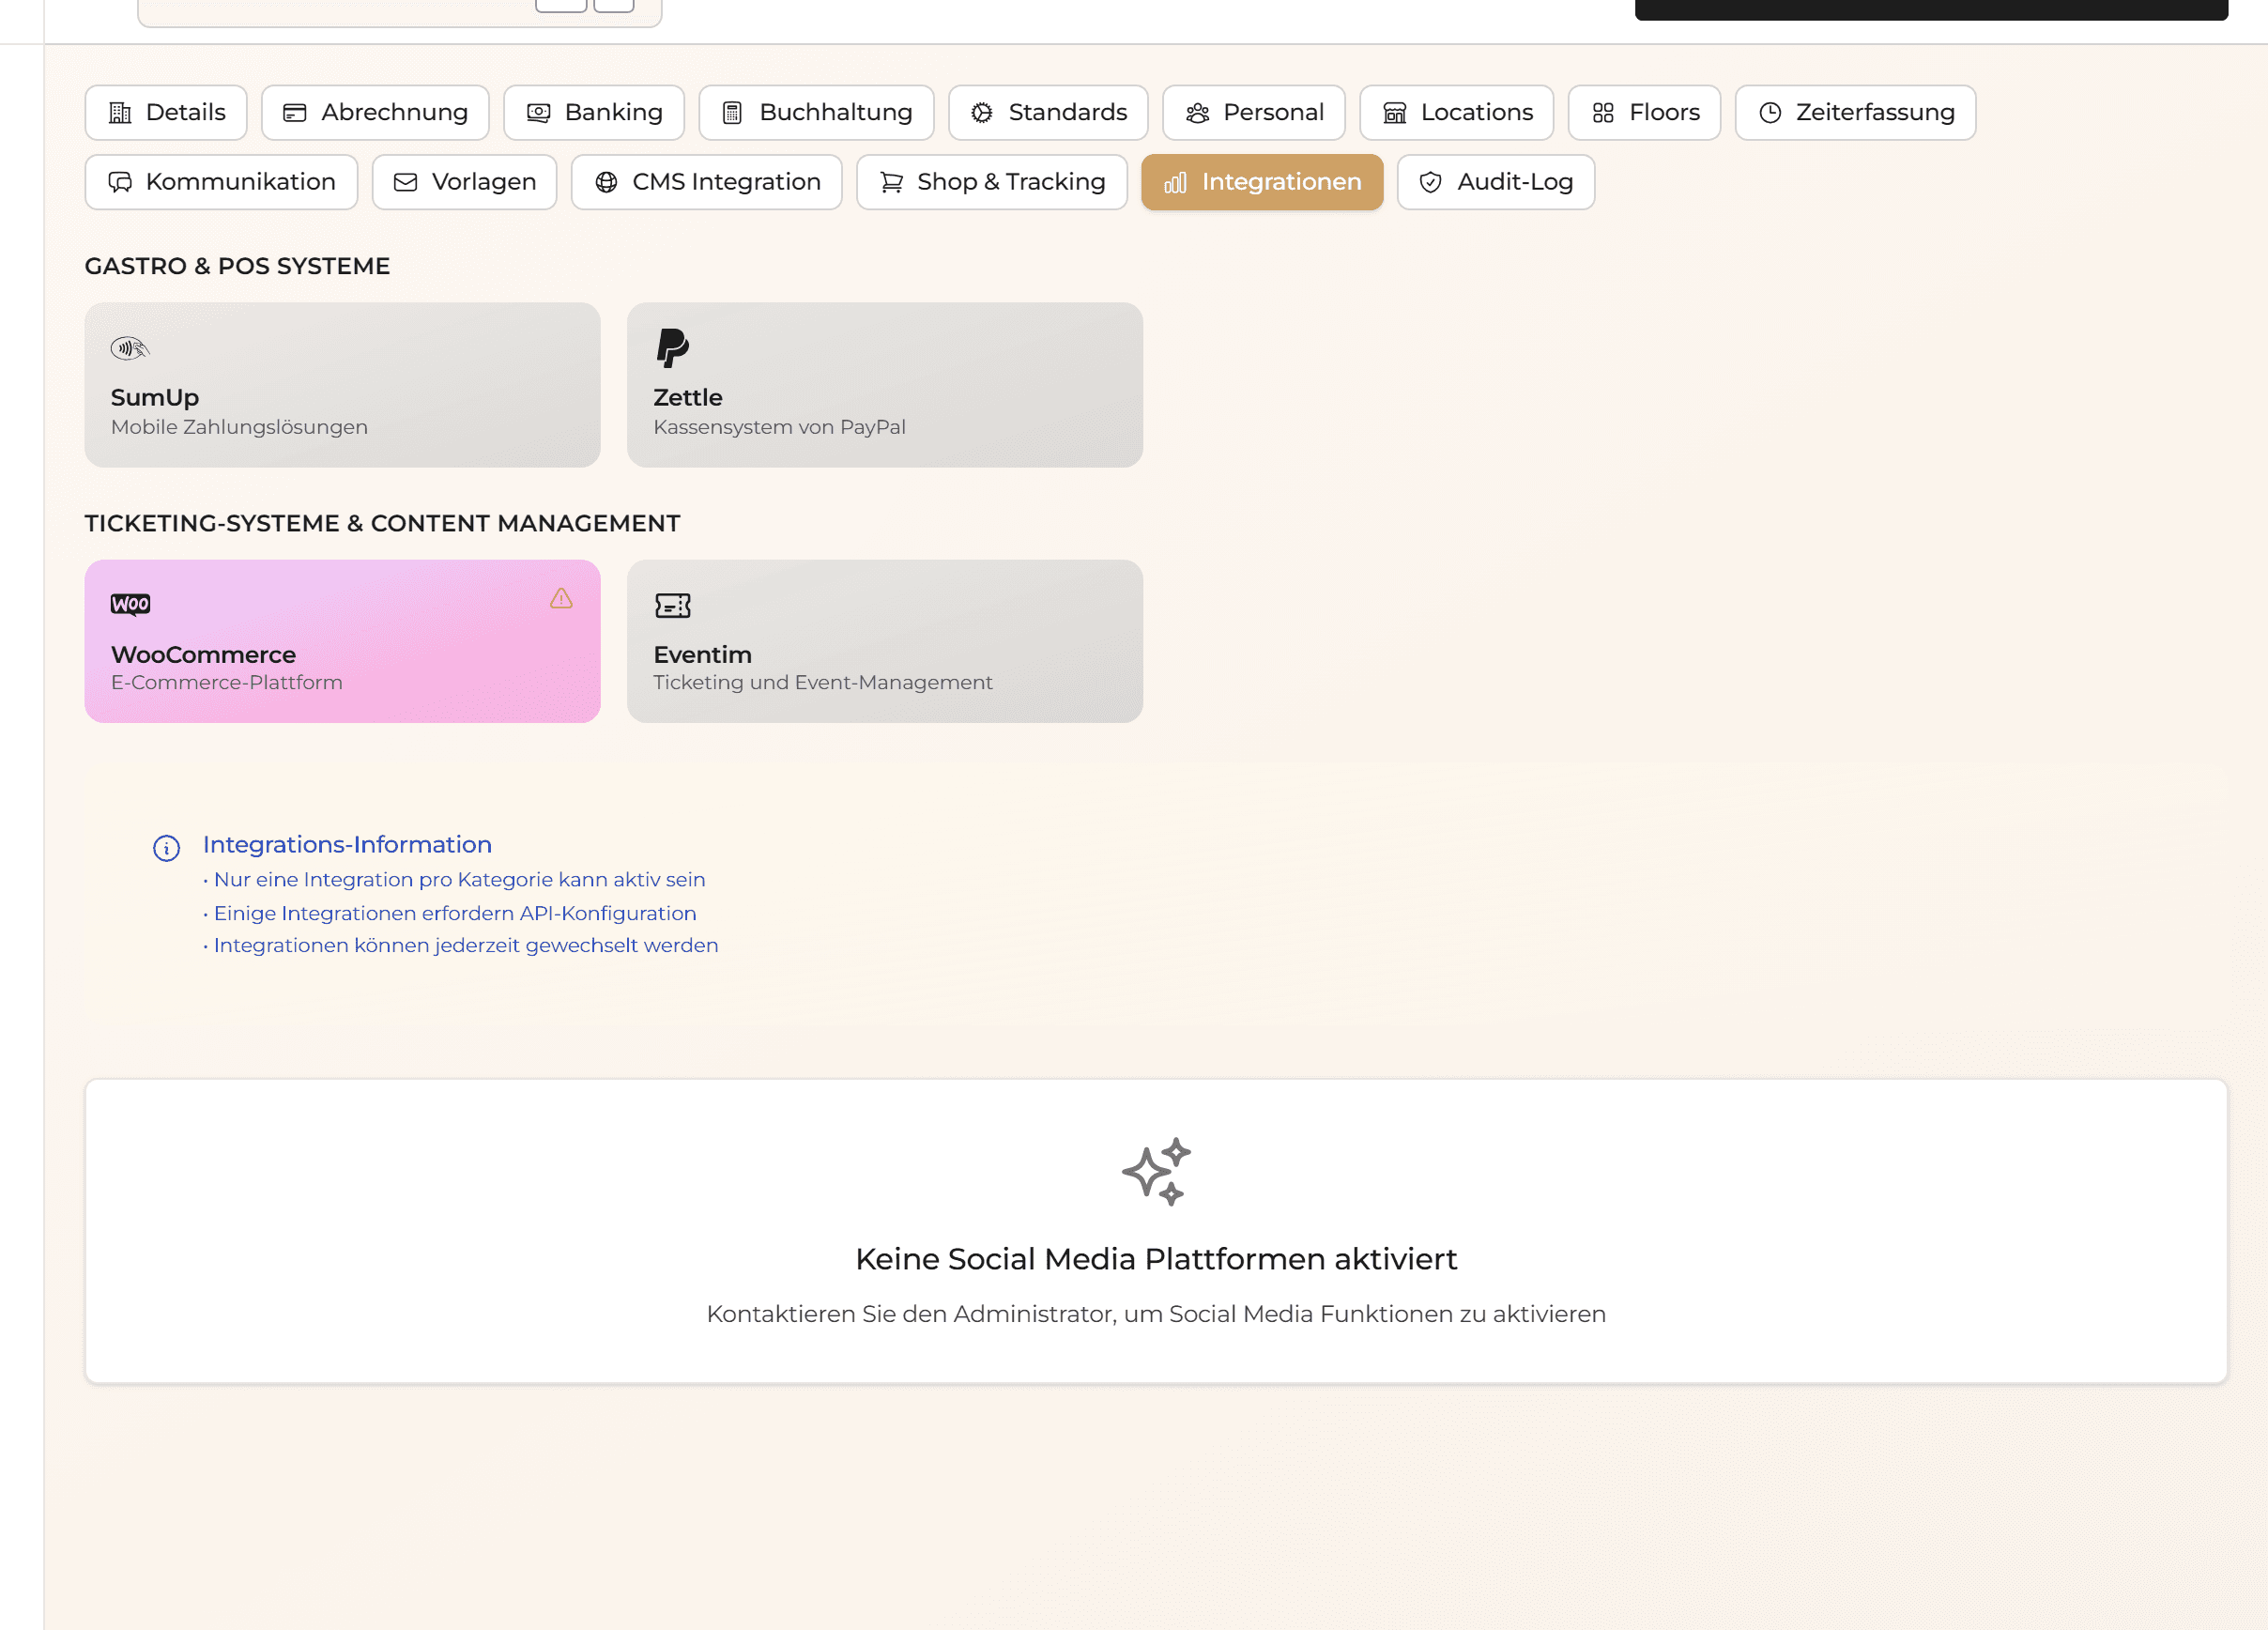The image size is (2268, 1630).
Task: Click the ticket icon on the Eventim card
Action: coord(672,605)
